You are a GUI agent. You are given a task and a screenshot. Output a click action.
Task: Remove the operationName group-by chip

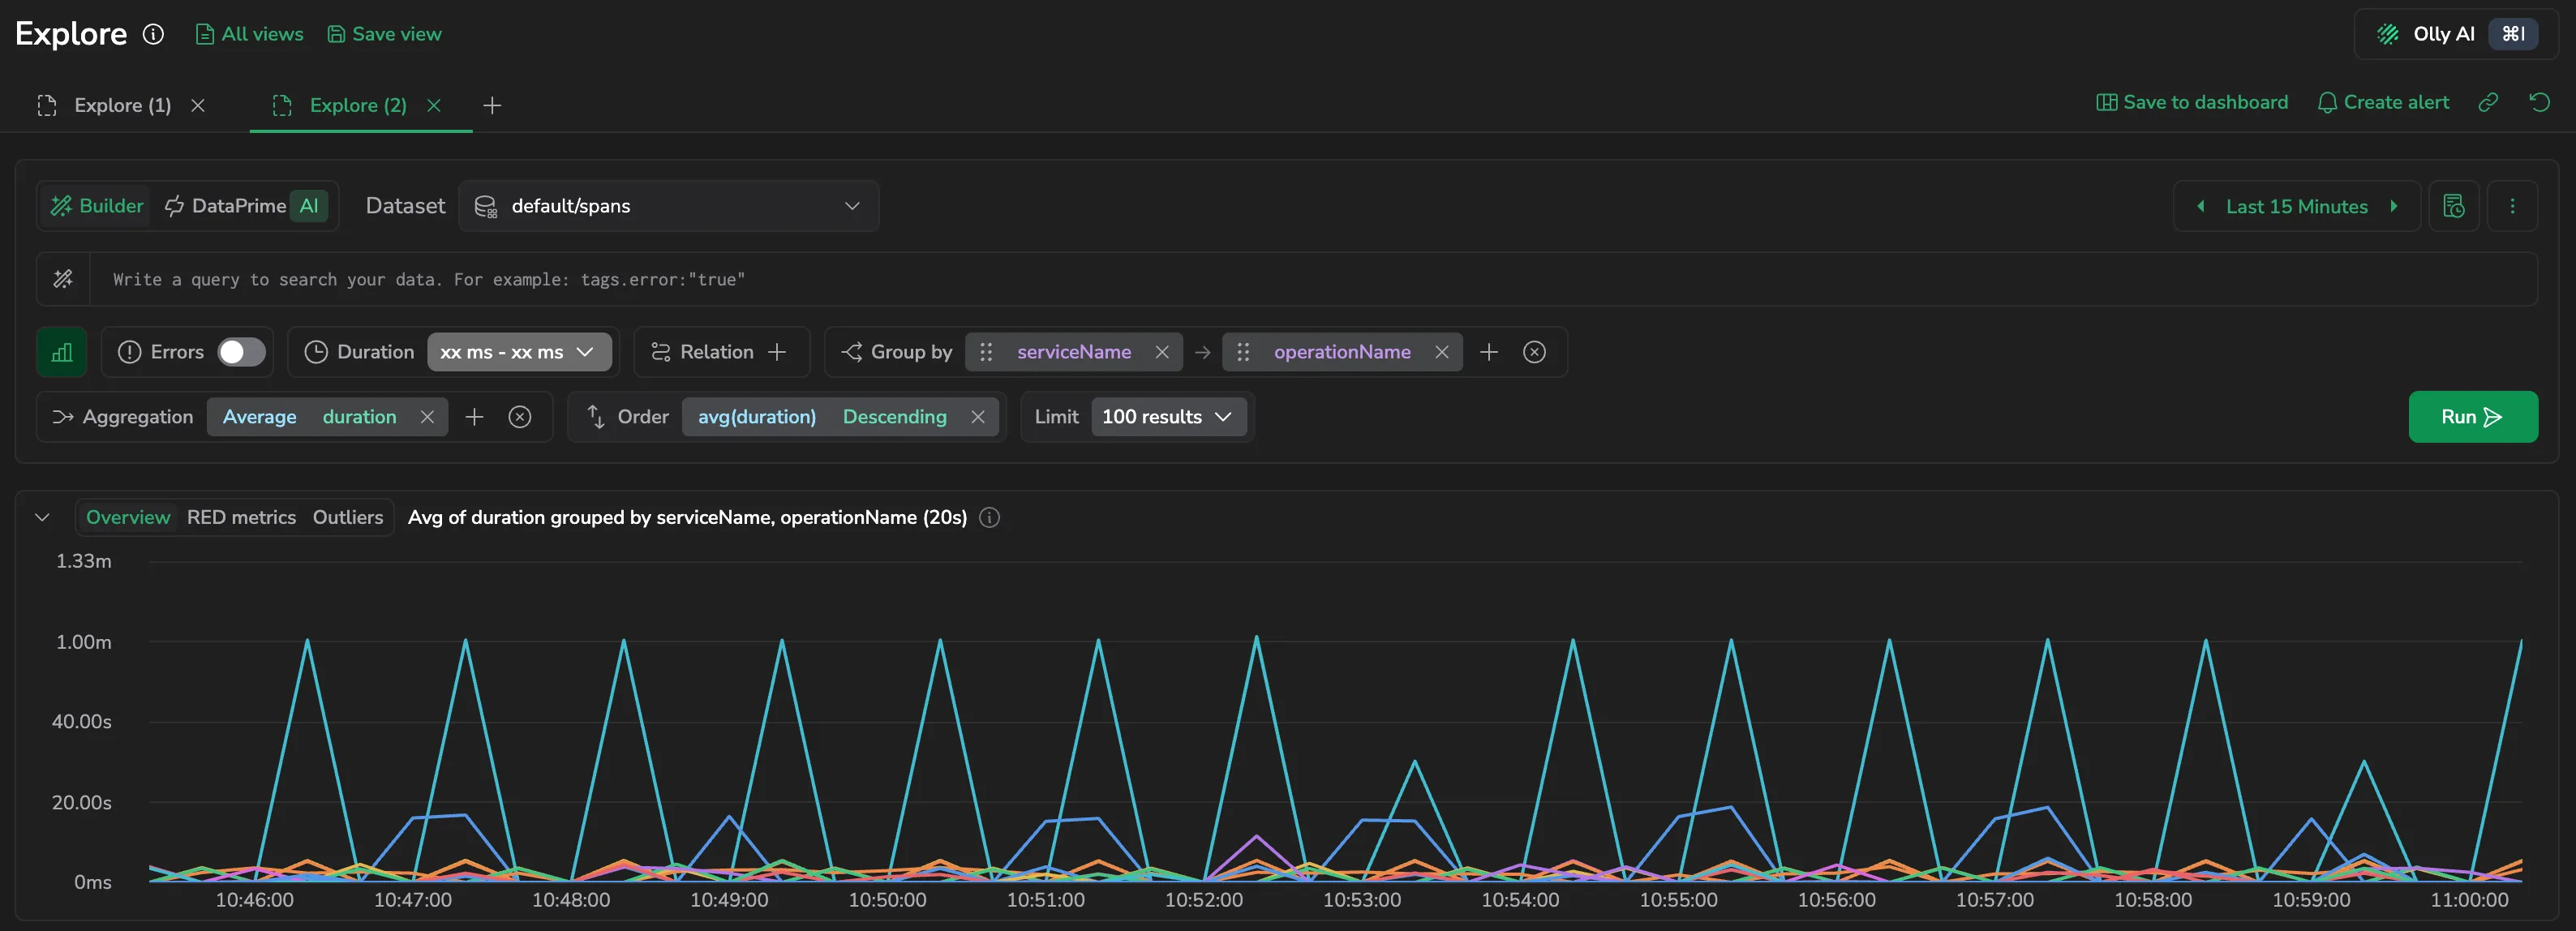pos(1442,352)
